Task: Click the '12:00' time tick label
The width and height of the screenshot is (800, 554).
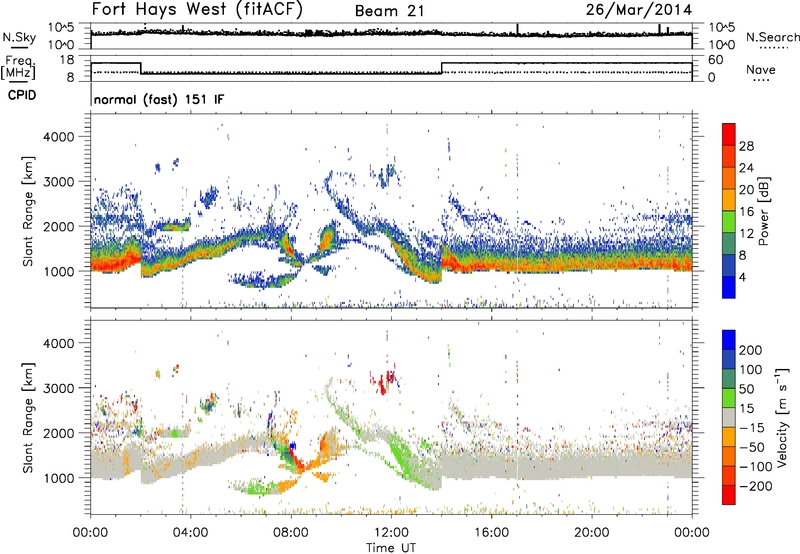Action: point(391,533)
